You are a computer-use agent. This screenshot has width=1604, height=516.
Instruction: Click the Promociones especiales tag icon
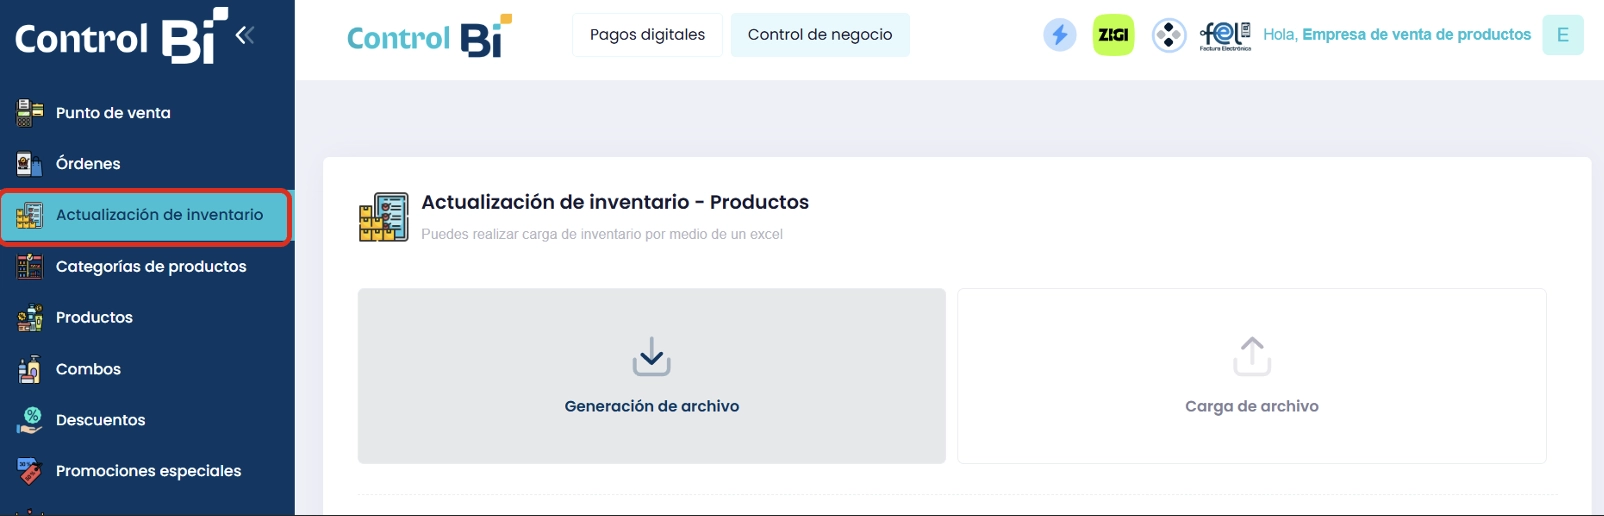tap(30, 471)
